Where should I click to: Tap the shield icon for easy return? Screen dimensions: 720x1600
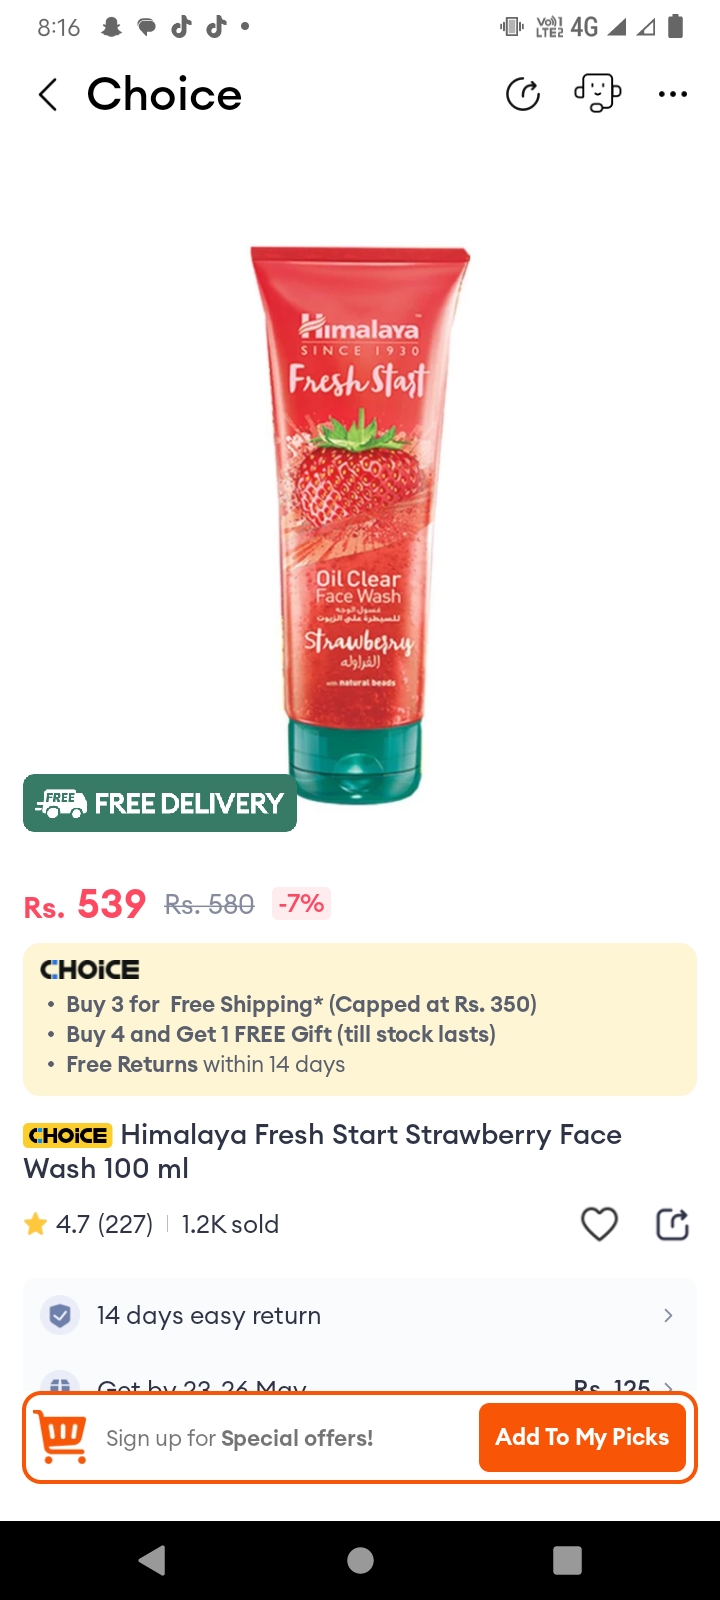[60, 1316]
